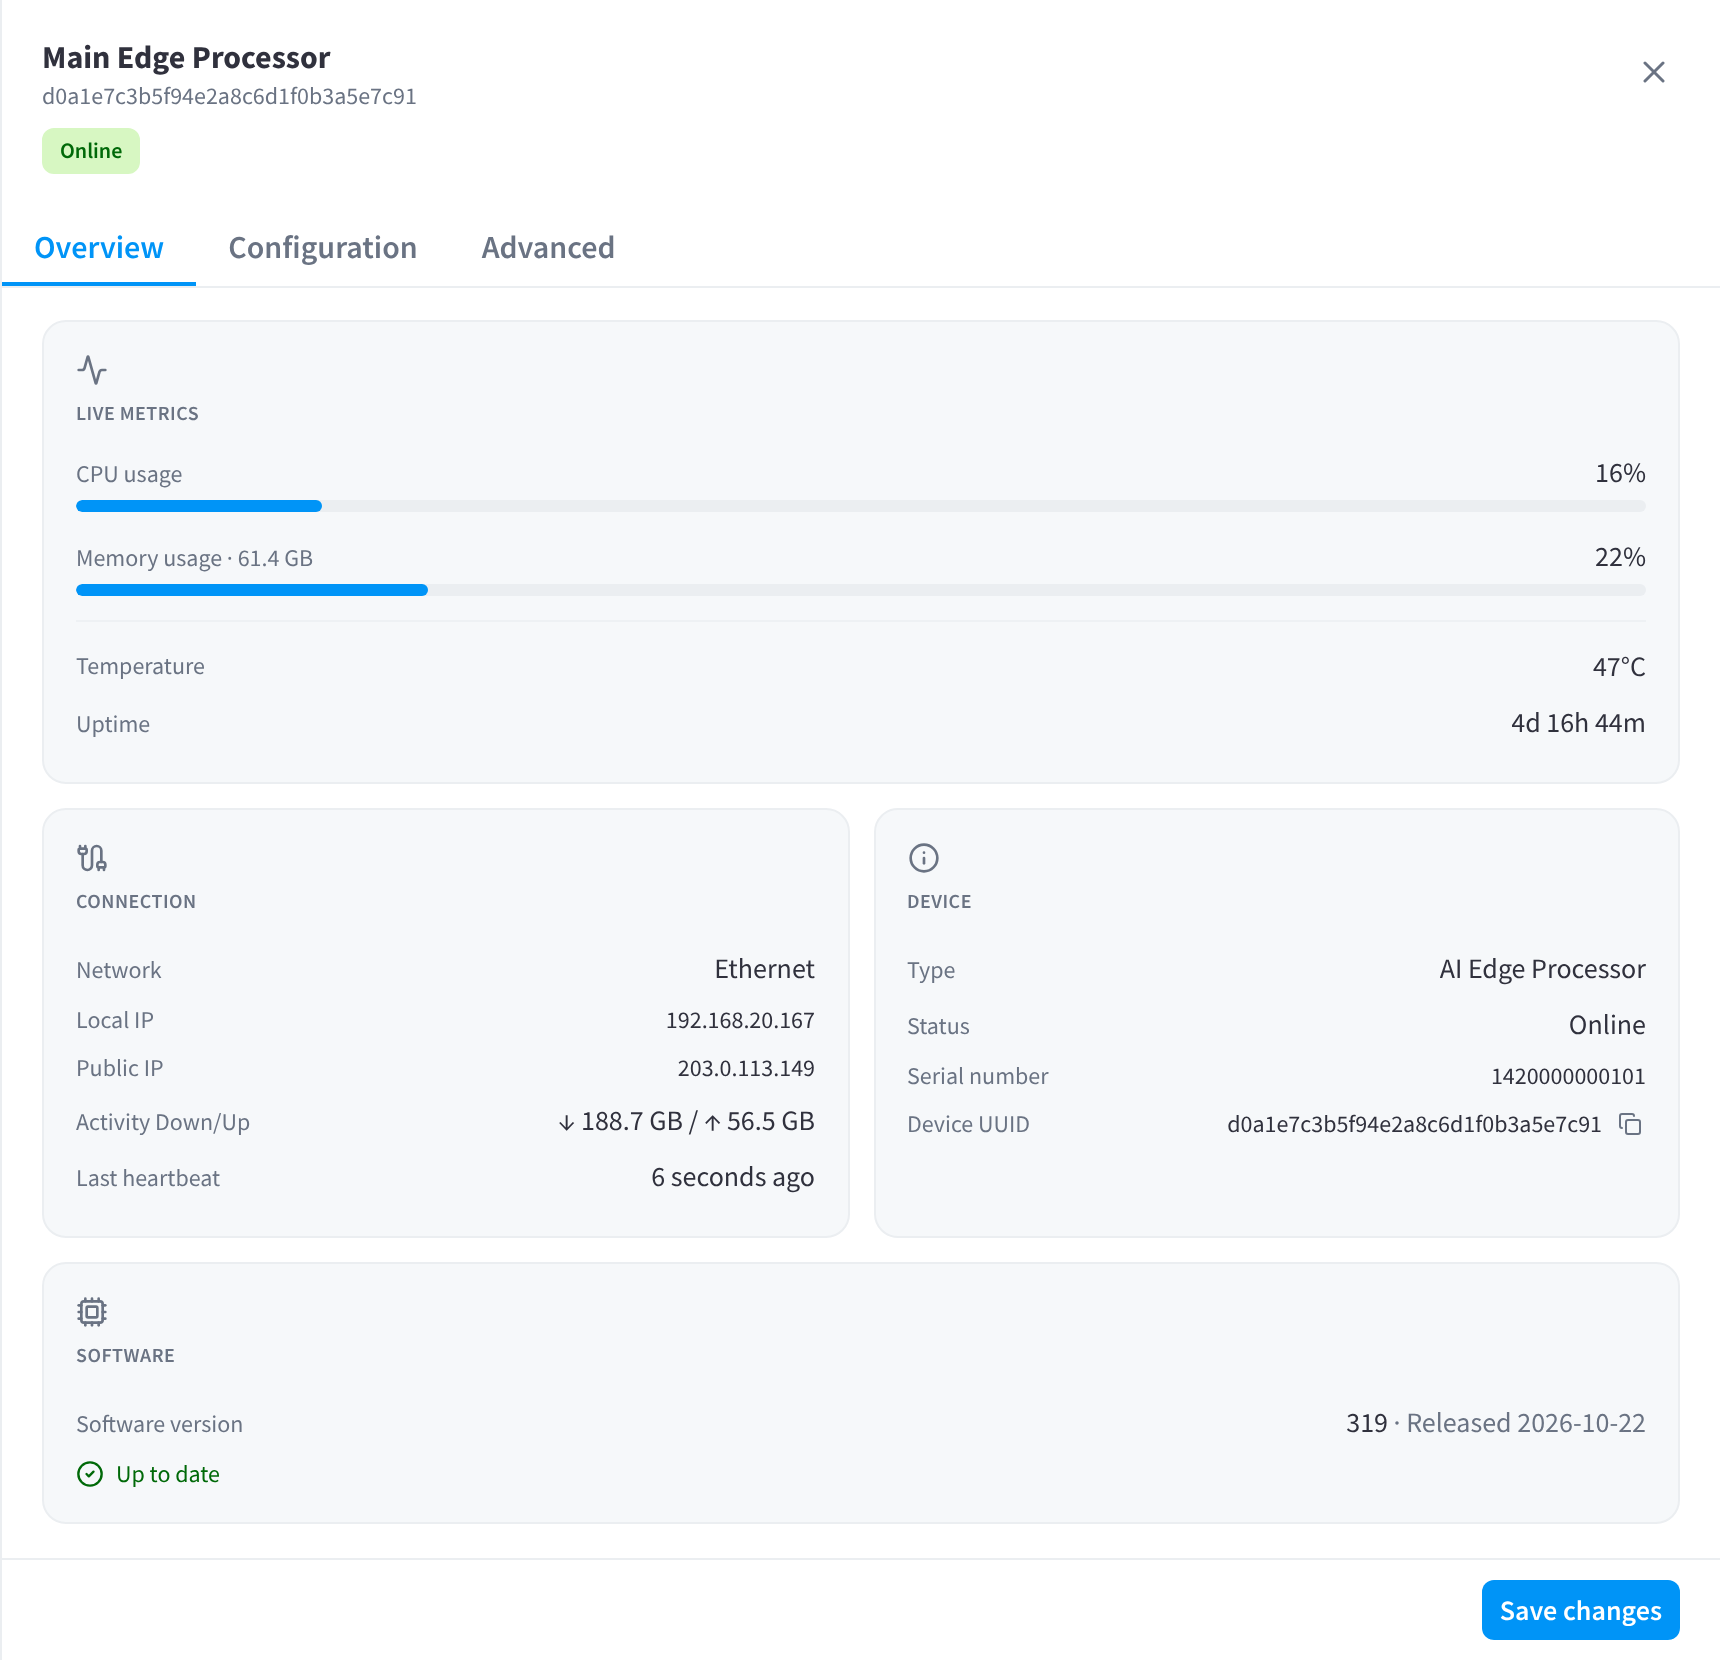
Task: Save changes to the device
Action: pos(1580,1610)
